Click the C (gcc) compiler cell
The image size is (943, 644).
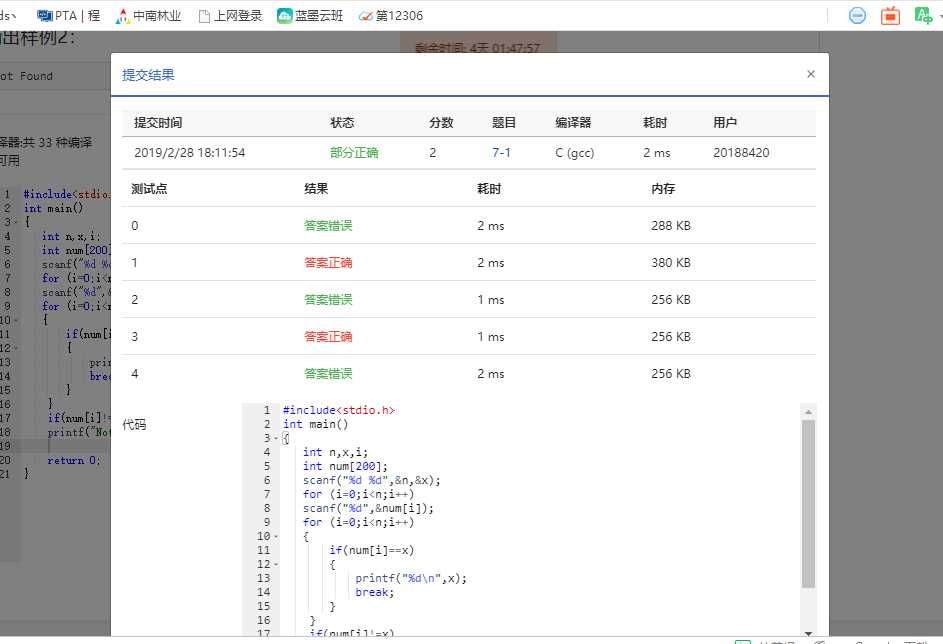click(574, 153)
